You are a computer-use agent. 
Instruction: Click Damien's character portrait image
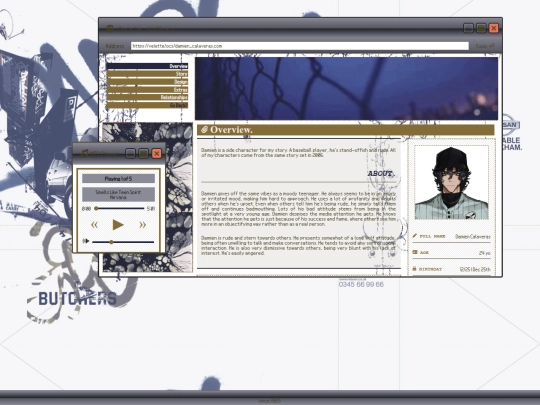click(x=451, y=183)
